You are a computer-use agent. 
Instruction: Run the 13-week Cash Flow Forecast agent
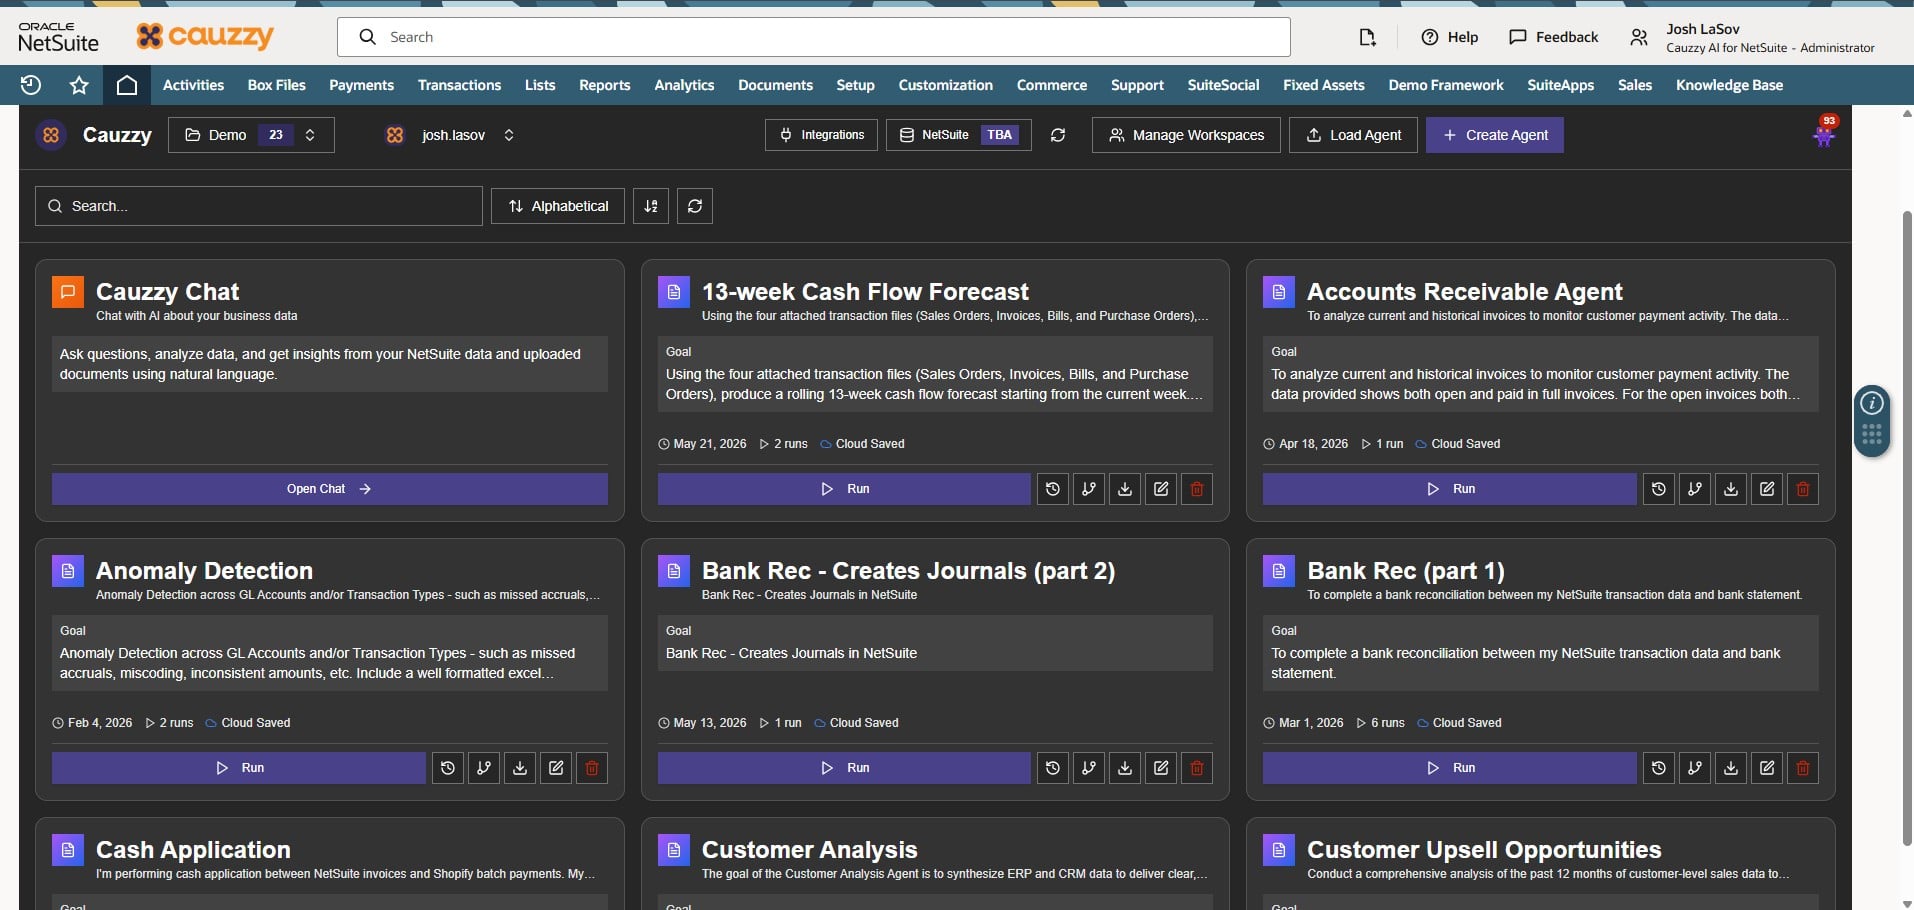tap(844, 489)
